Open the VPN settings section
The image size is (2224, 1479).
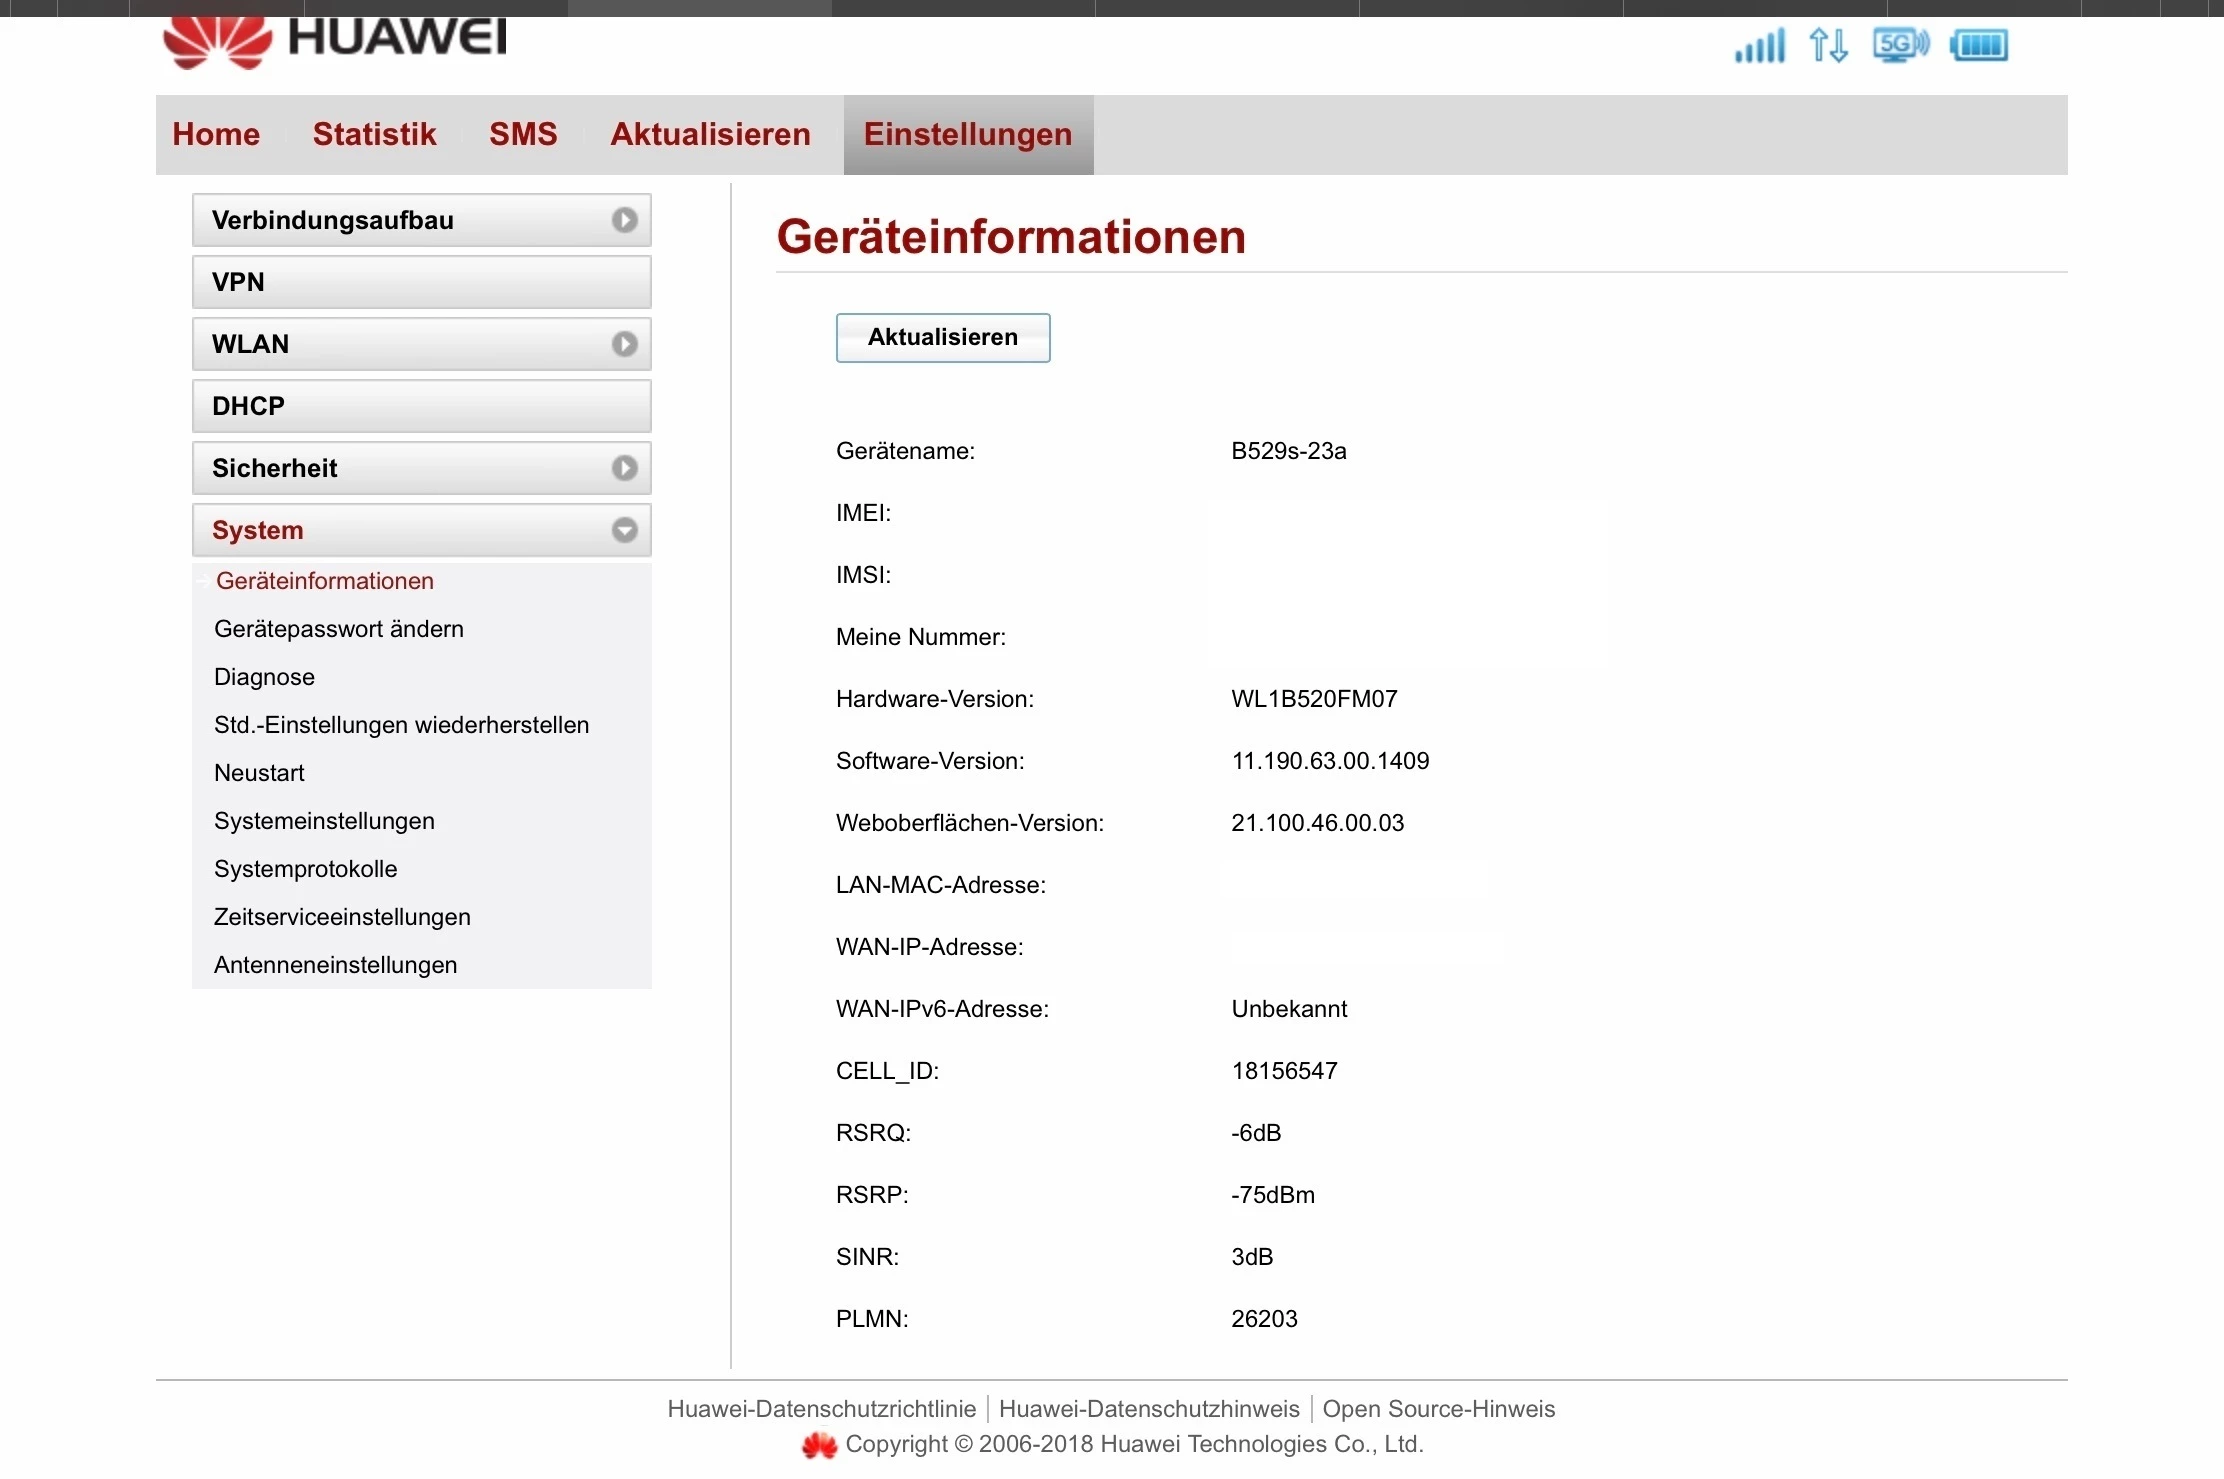(421, 282)
